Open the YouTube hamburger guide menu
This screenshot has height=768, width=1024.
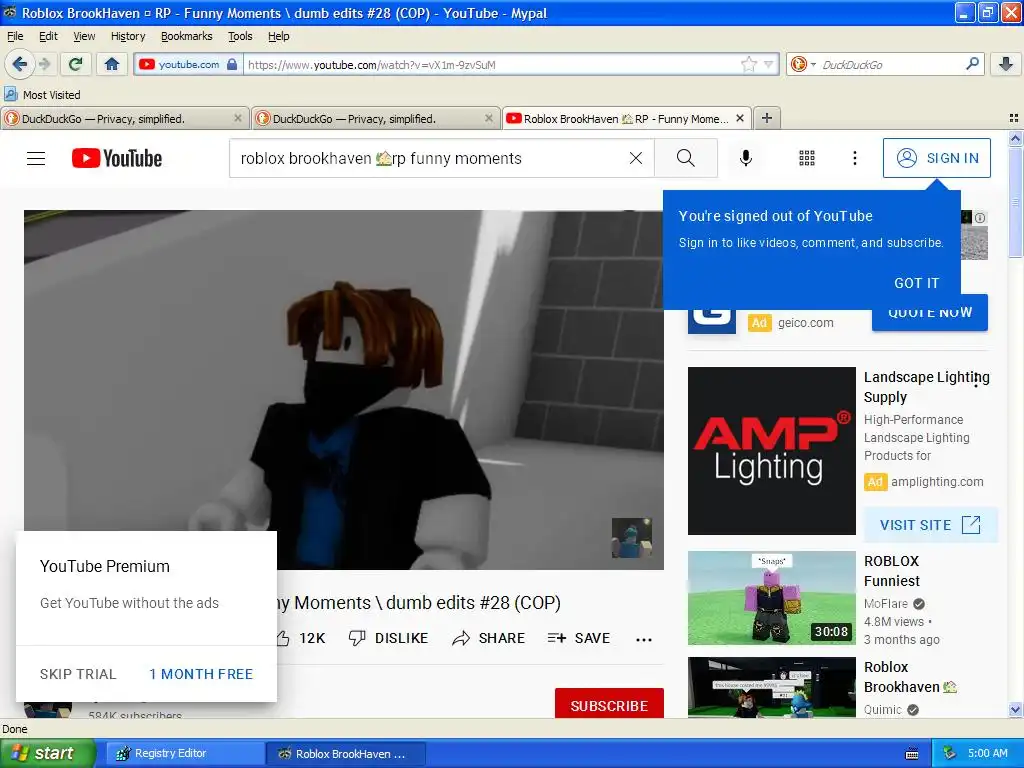[x=36, y=158]
